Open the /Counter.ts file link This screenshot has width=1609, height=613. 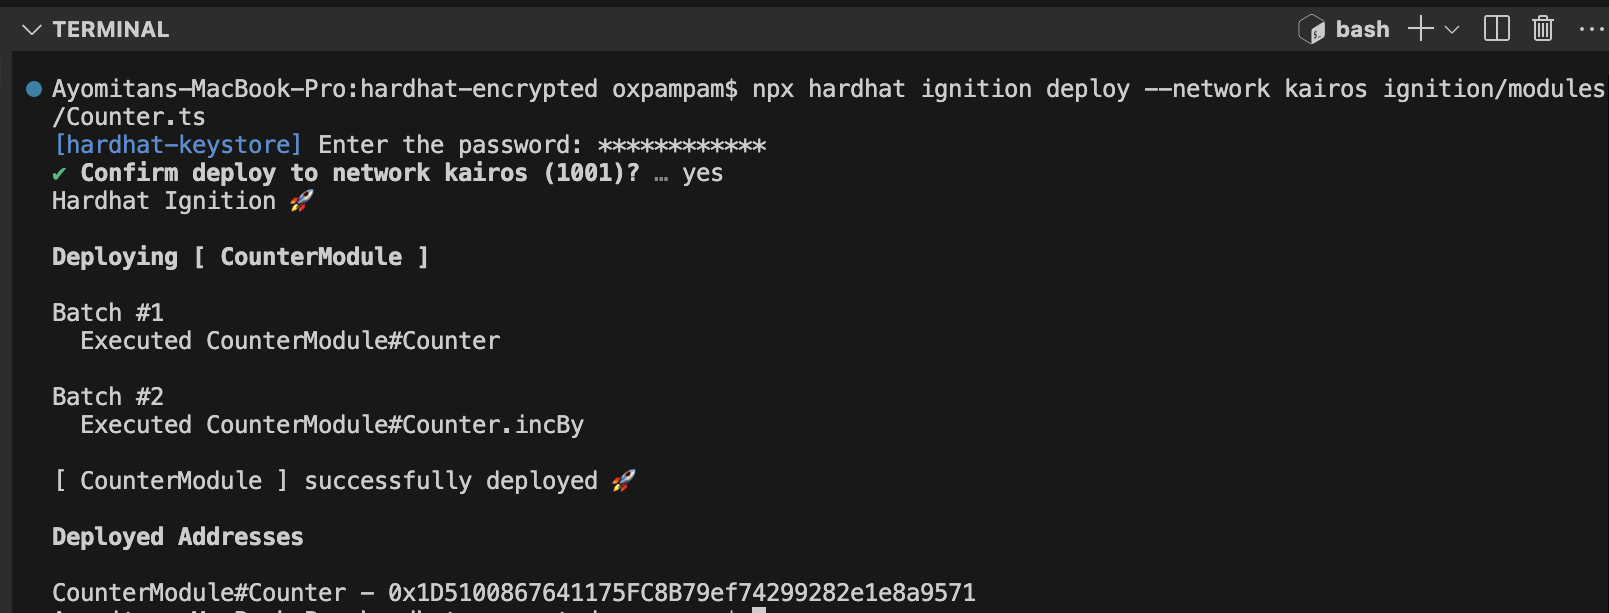(129, 117)
